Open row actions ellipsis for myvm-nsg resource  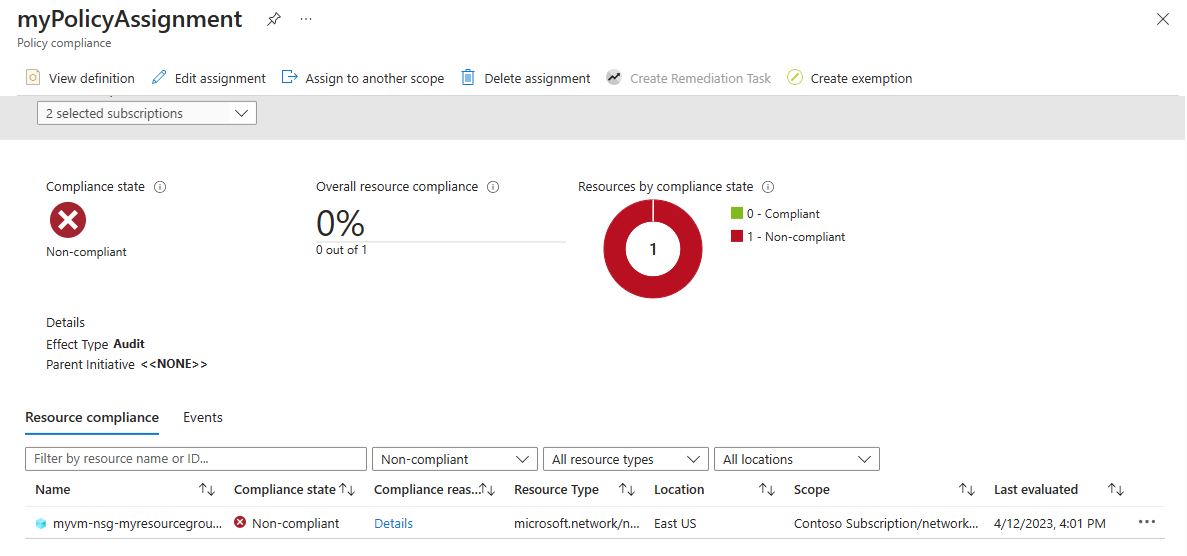(x=1146, y=523)
